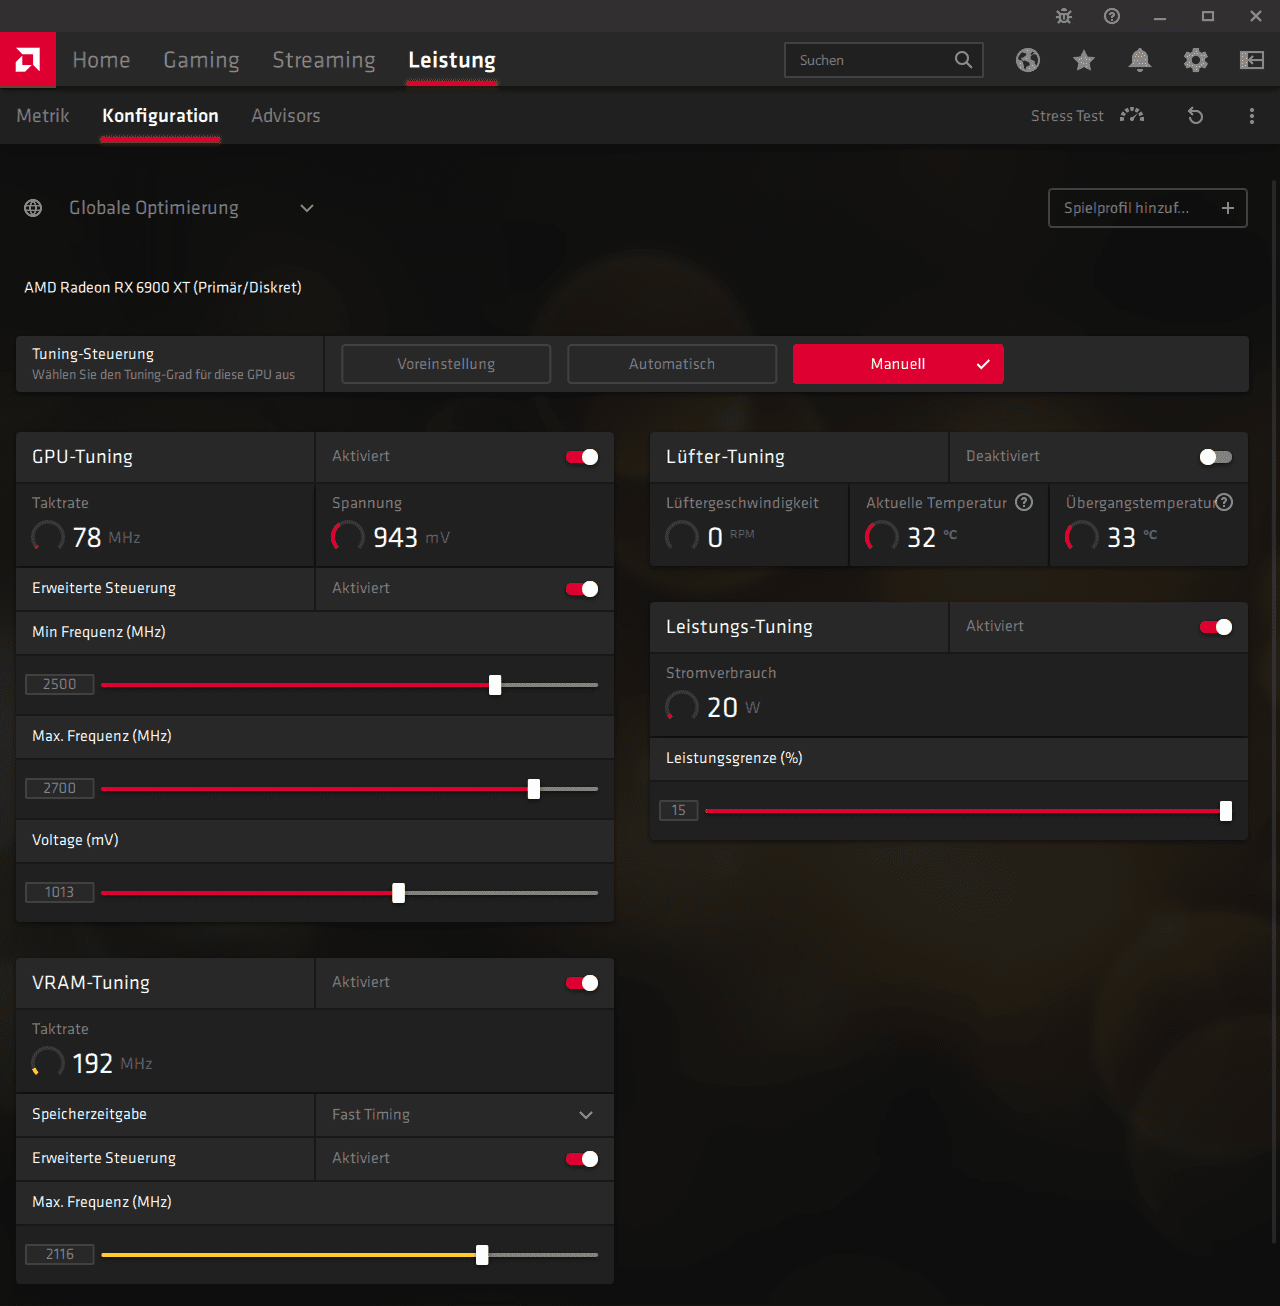This screenshot has height=1306, width=1280.
Task: Click the VRAM Max. Frequenz slider handle
Action: (x=482, y=1255)
